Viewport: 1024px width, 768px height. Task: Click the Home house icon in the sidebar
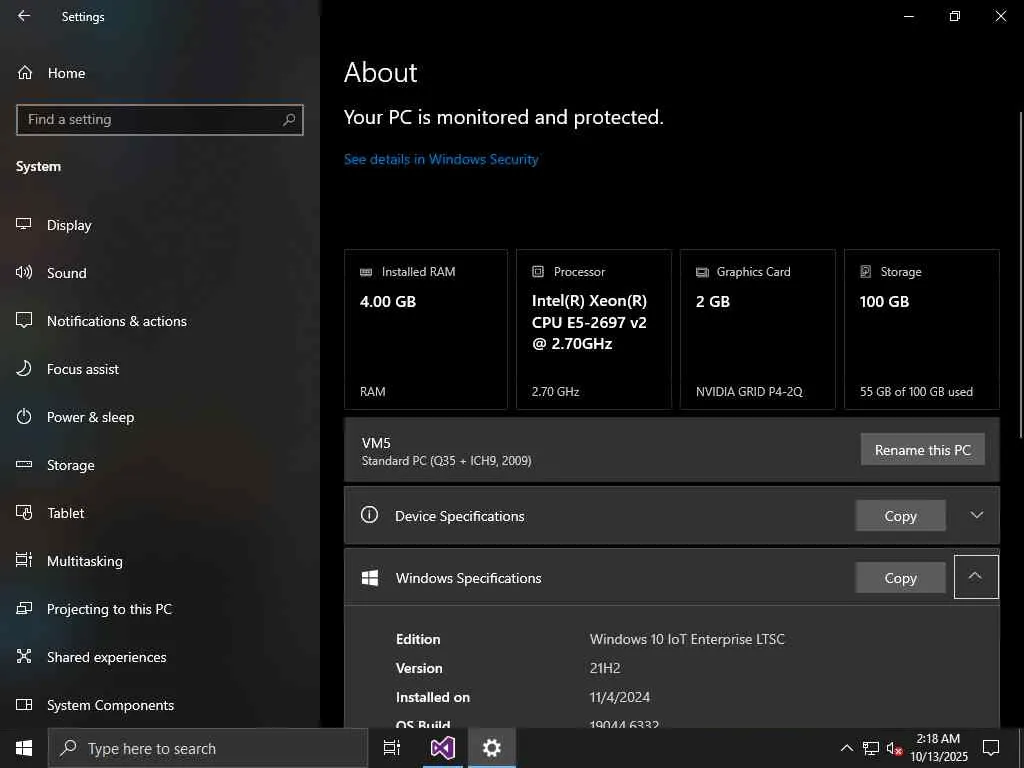24,72
